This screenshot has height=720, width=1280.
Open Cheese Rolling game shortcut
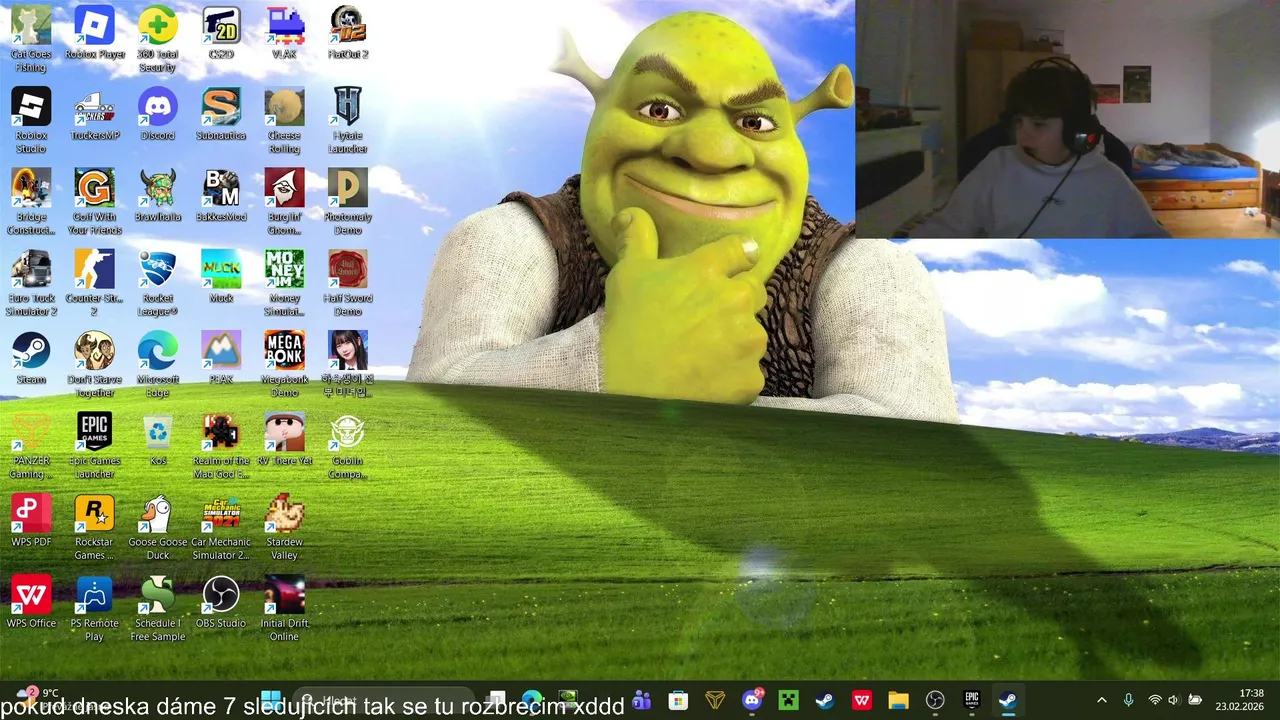point(284,120)
